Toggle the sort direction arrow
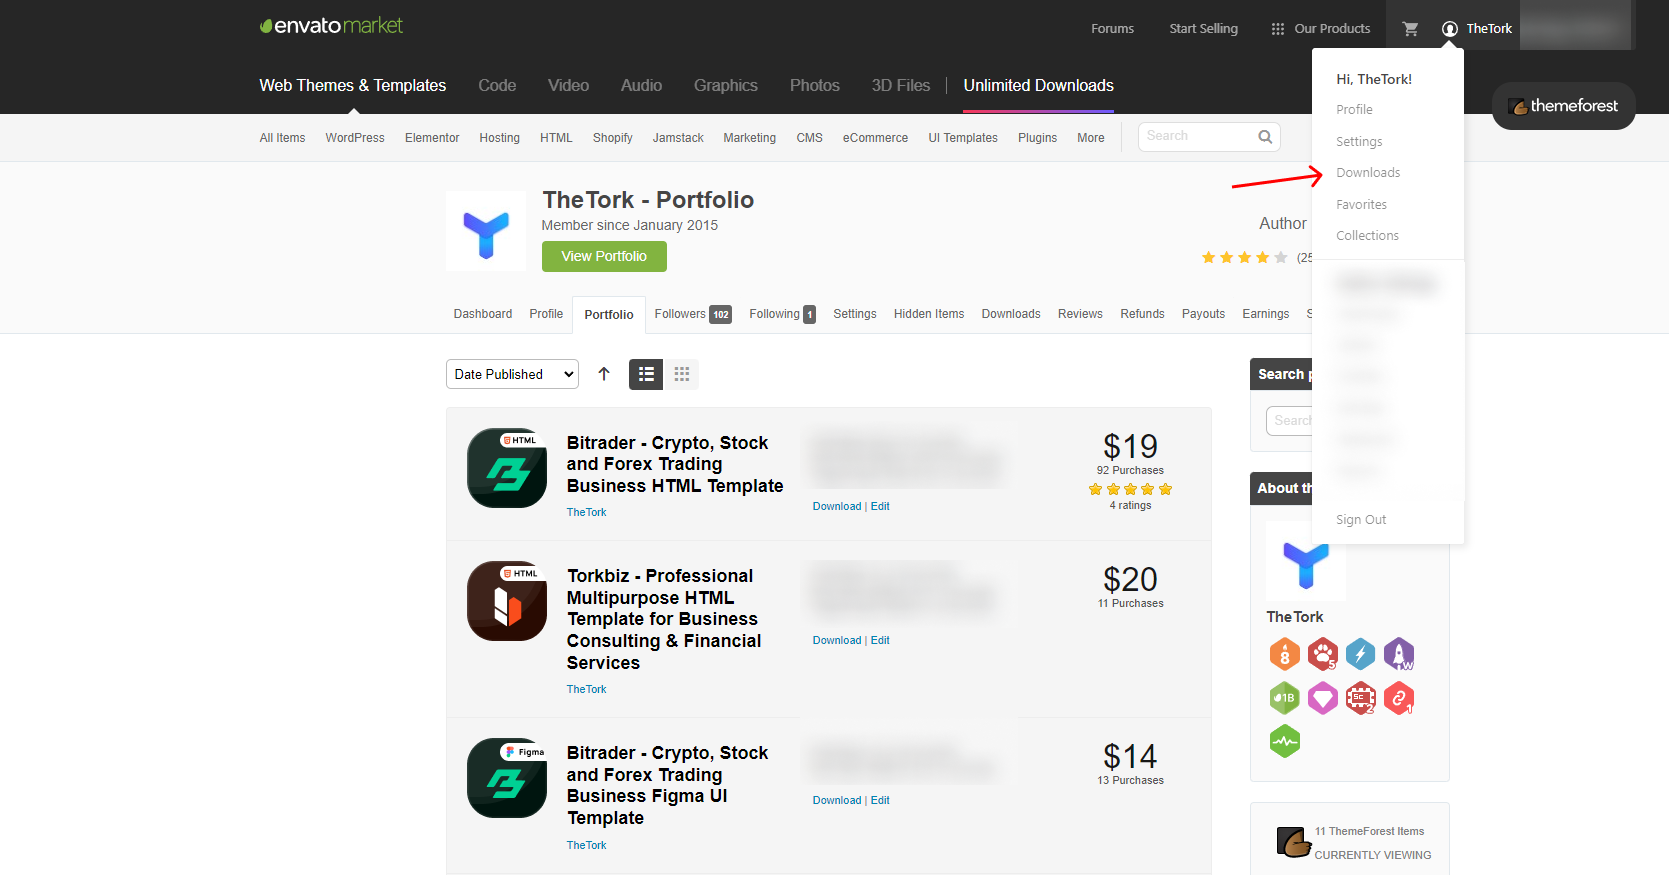This screenshot has height=875, width=1669. click(x=604, y=374)
